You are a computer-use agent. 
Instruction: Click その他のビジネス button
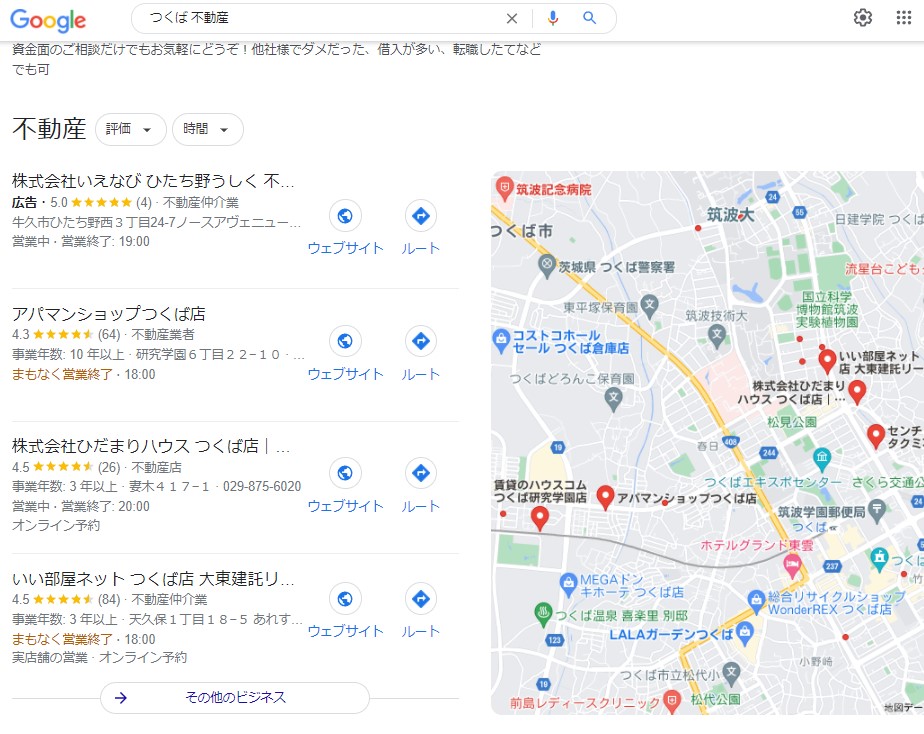pos(235,697)
